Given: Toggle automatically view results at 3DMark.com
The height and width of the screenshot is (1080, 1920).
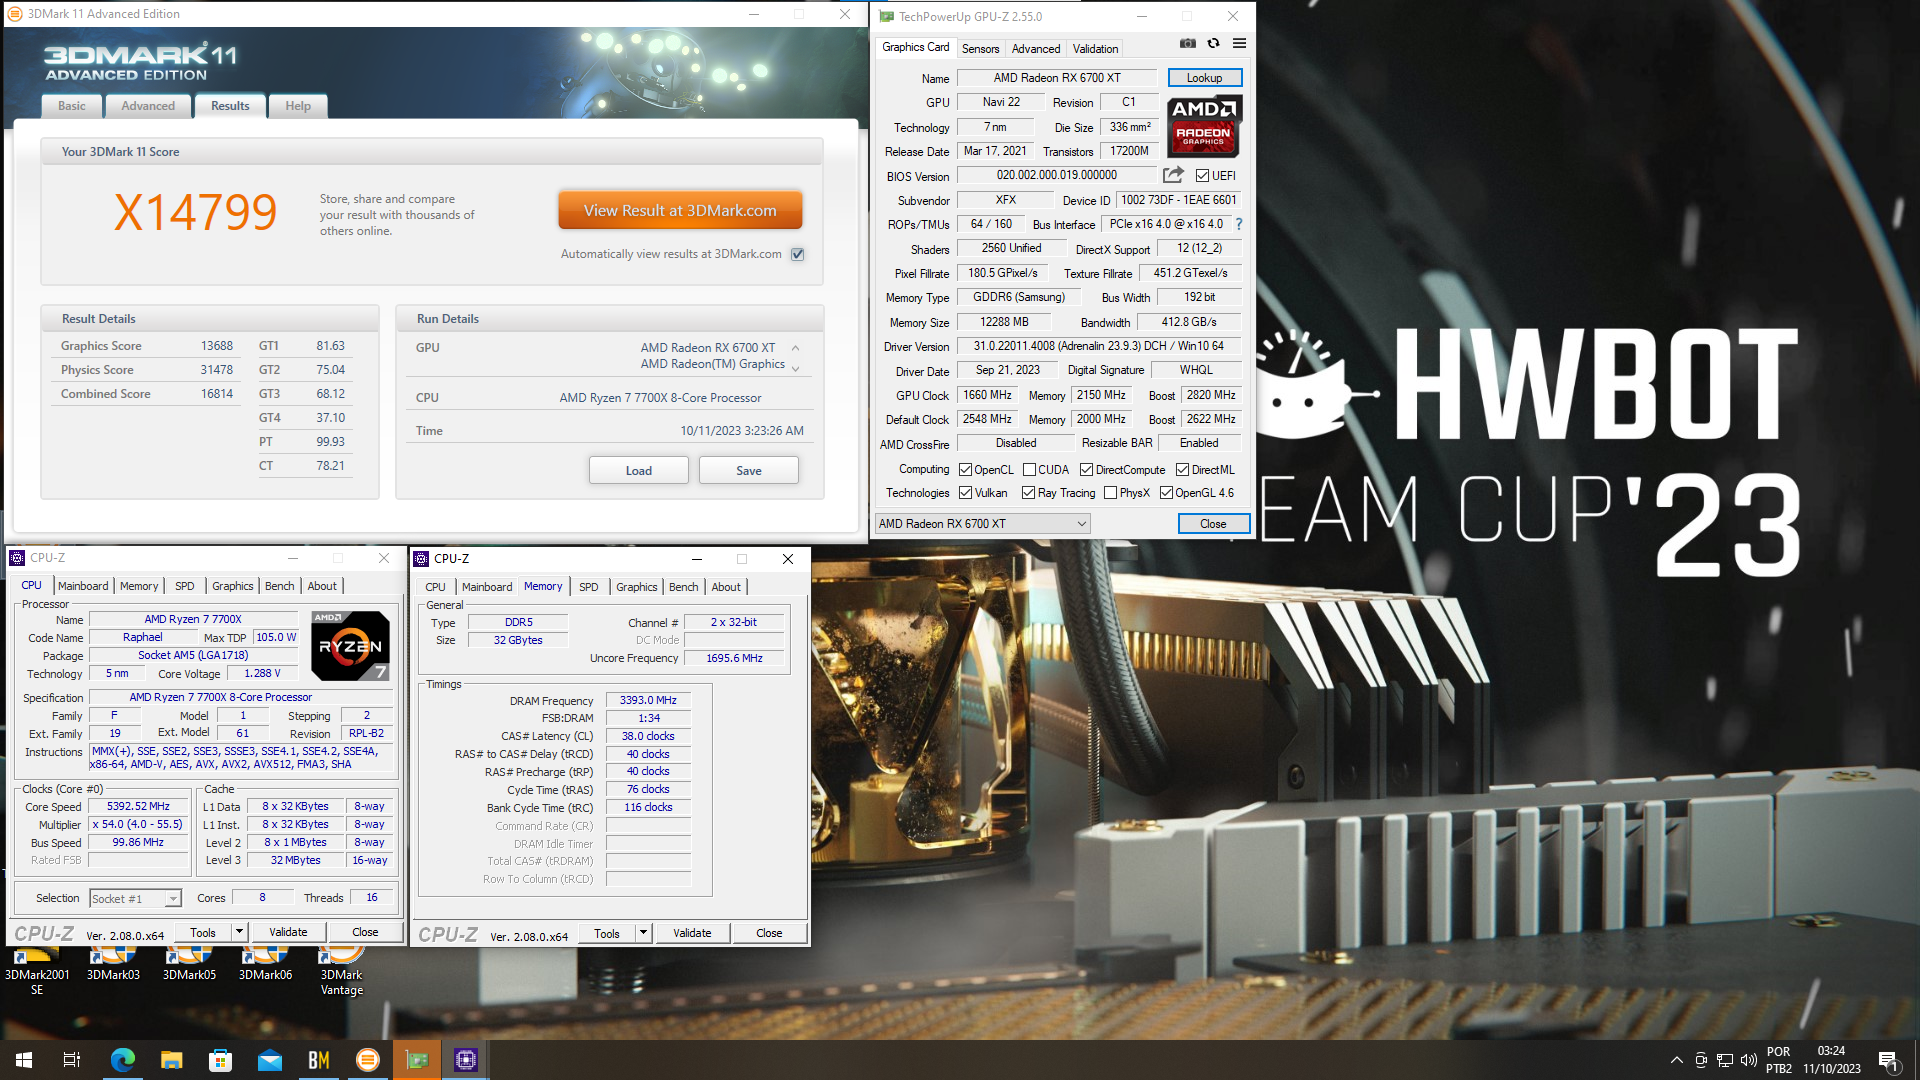Looking at the screenshot, I should tap(798, 254).
